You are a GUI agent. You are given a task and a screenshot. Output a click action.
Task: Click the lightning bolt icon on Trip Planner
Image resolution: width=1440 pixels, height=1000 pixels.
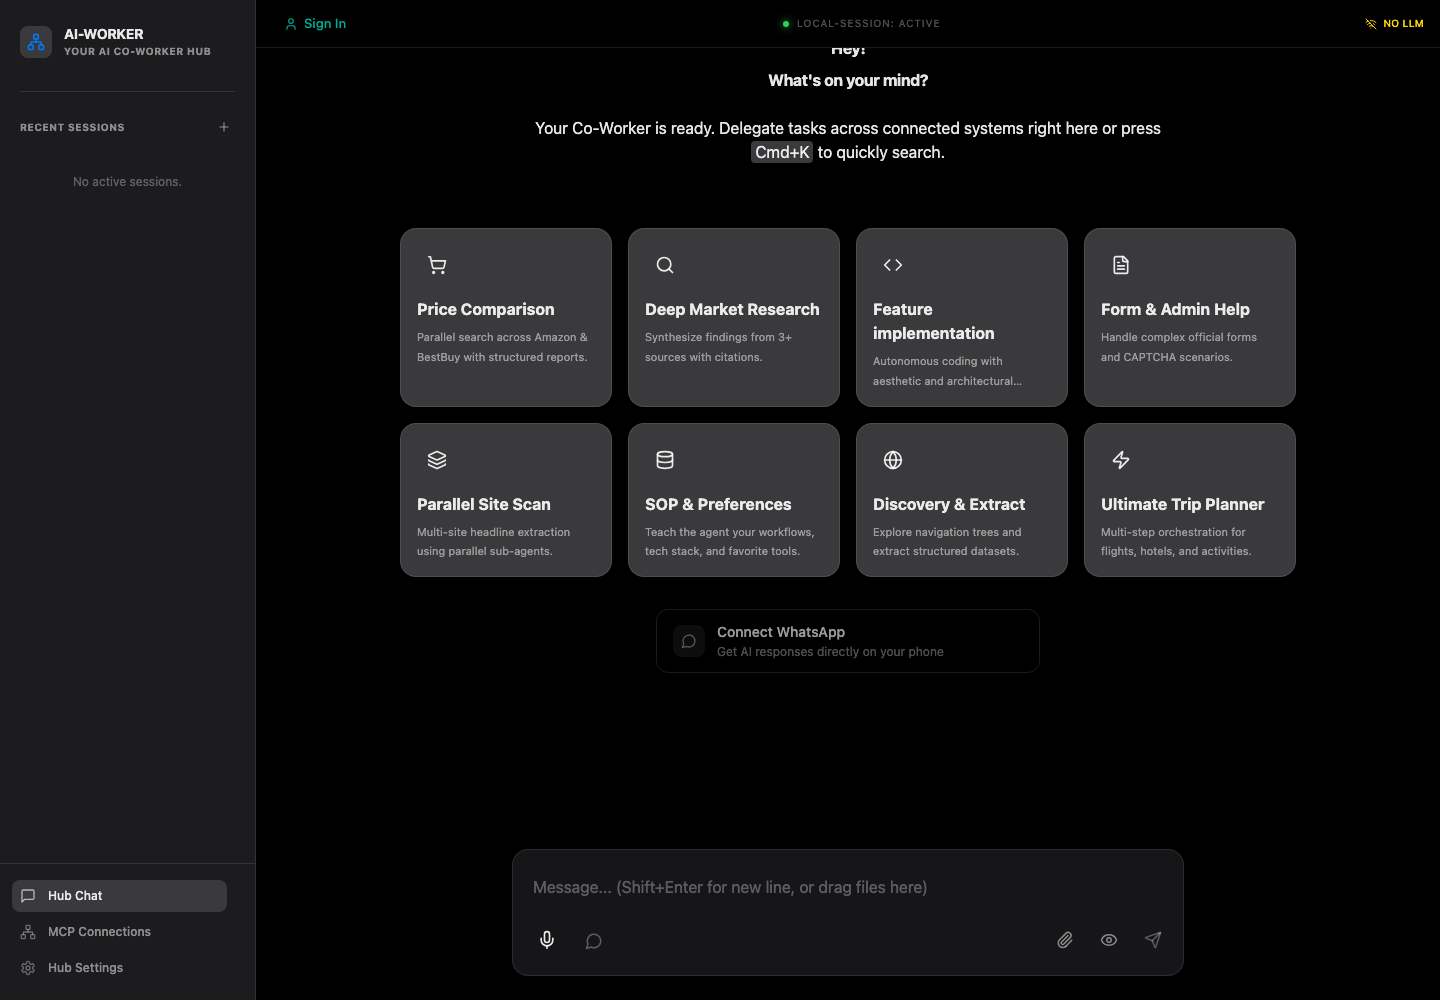click(x=1121, y=460)
